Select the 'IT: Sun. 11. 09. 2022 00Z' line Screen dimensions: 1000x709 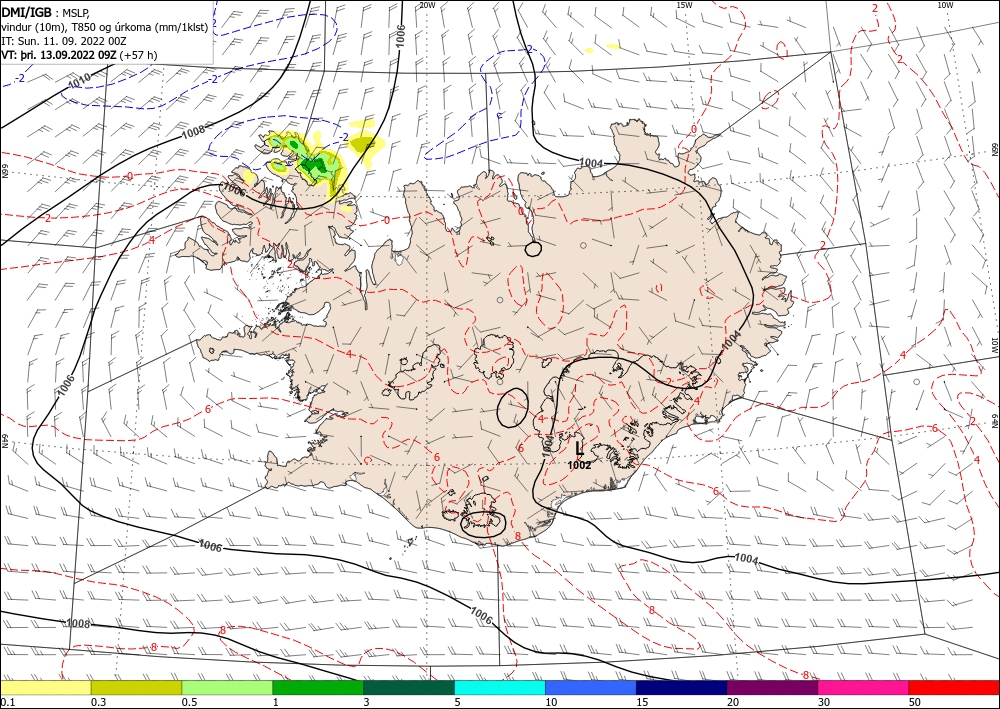coord(64,41)
